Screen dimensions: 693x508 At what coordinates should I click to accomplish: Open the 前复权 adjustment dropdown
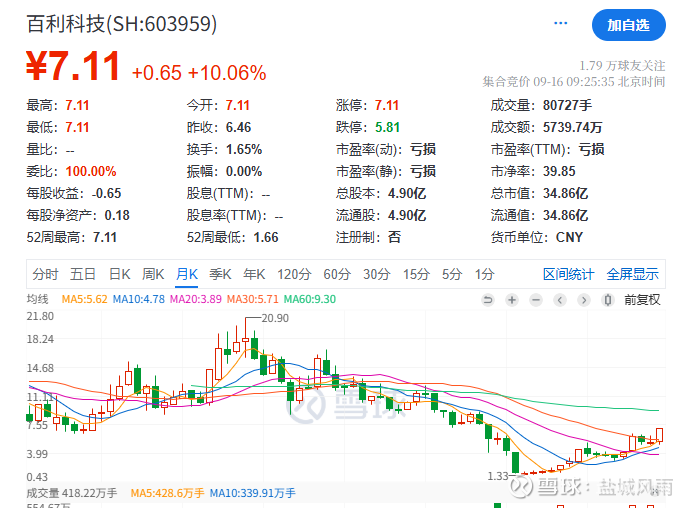(x=642, y=300)
